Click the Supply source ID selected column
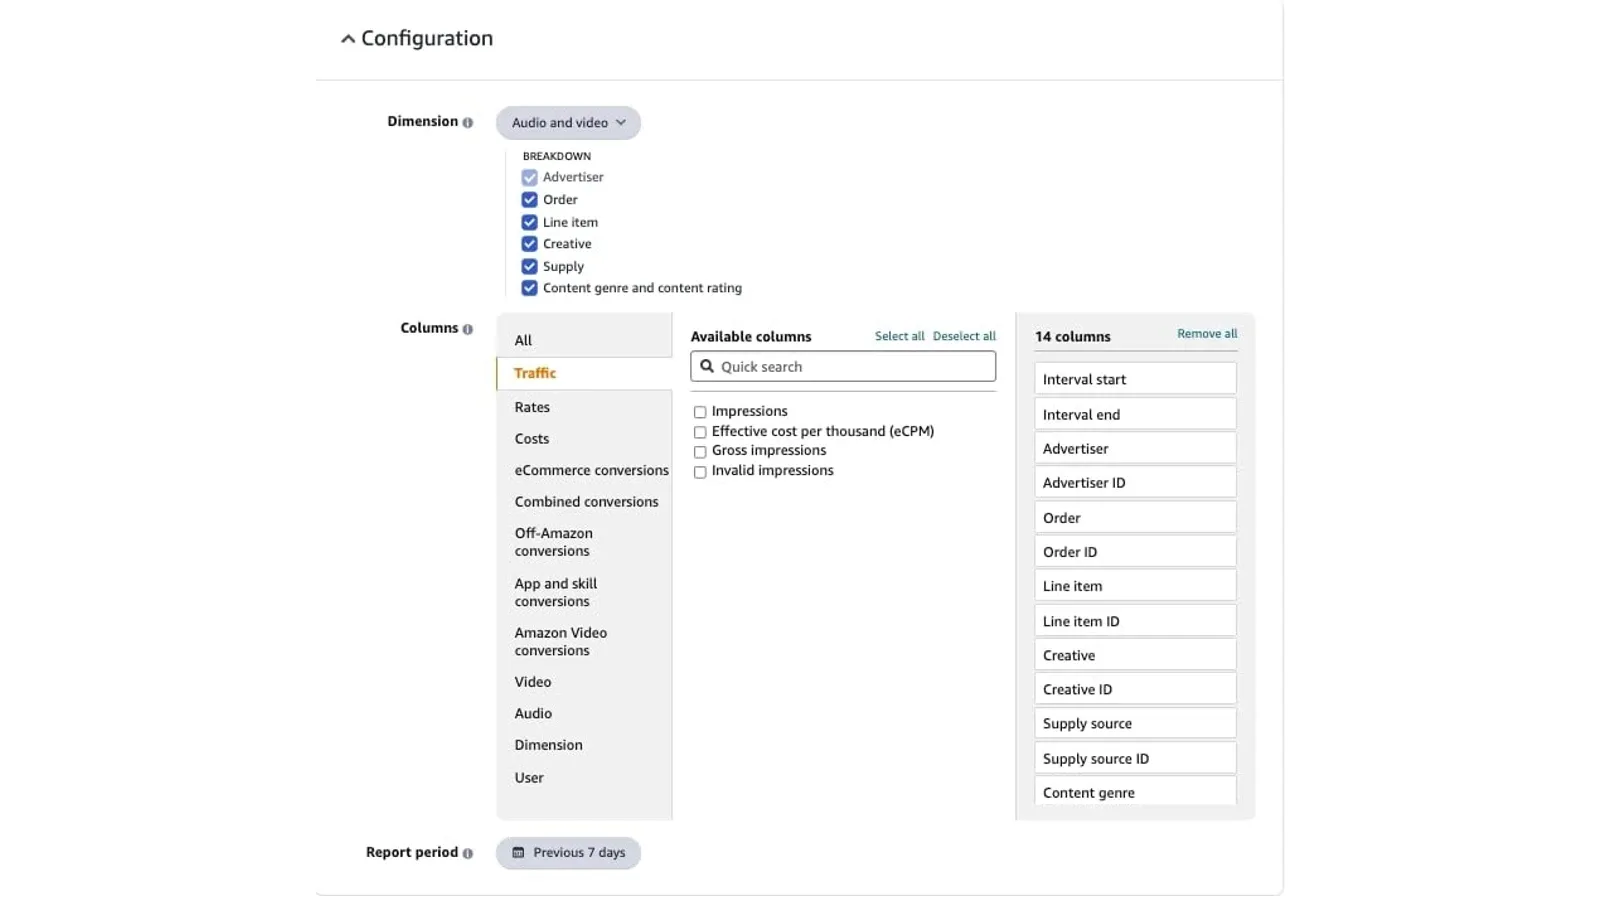The height and width of the screenshot is (900, 1600). click(1135, 758)
